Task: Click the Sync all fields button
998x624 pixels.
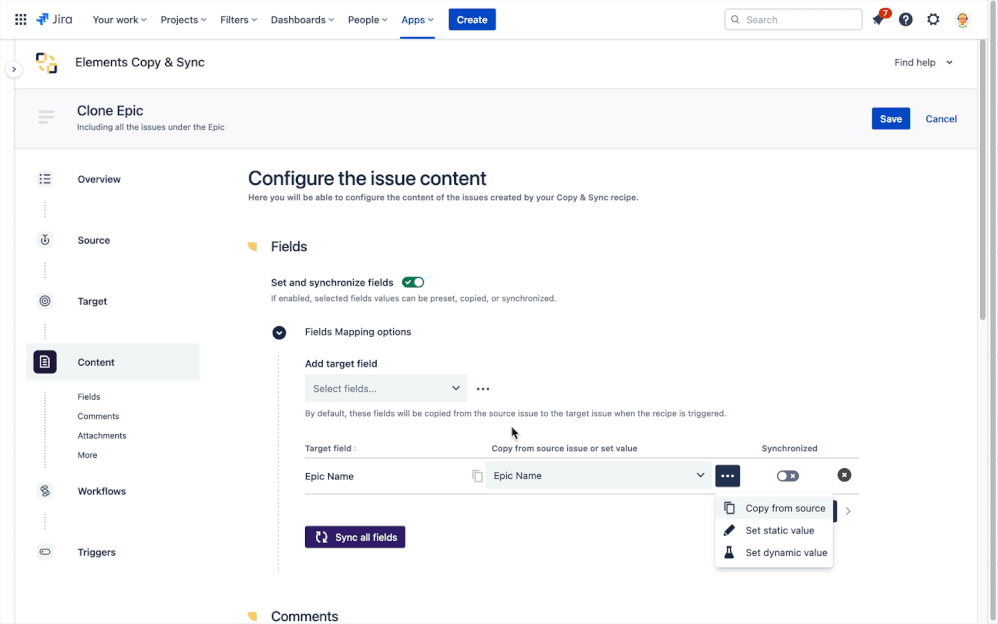Action: click(x=355, y=537)
